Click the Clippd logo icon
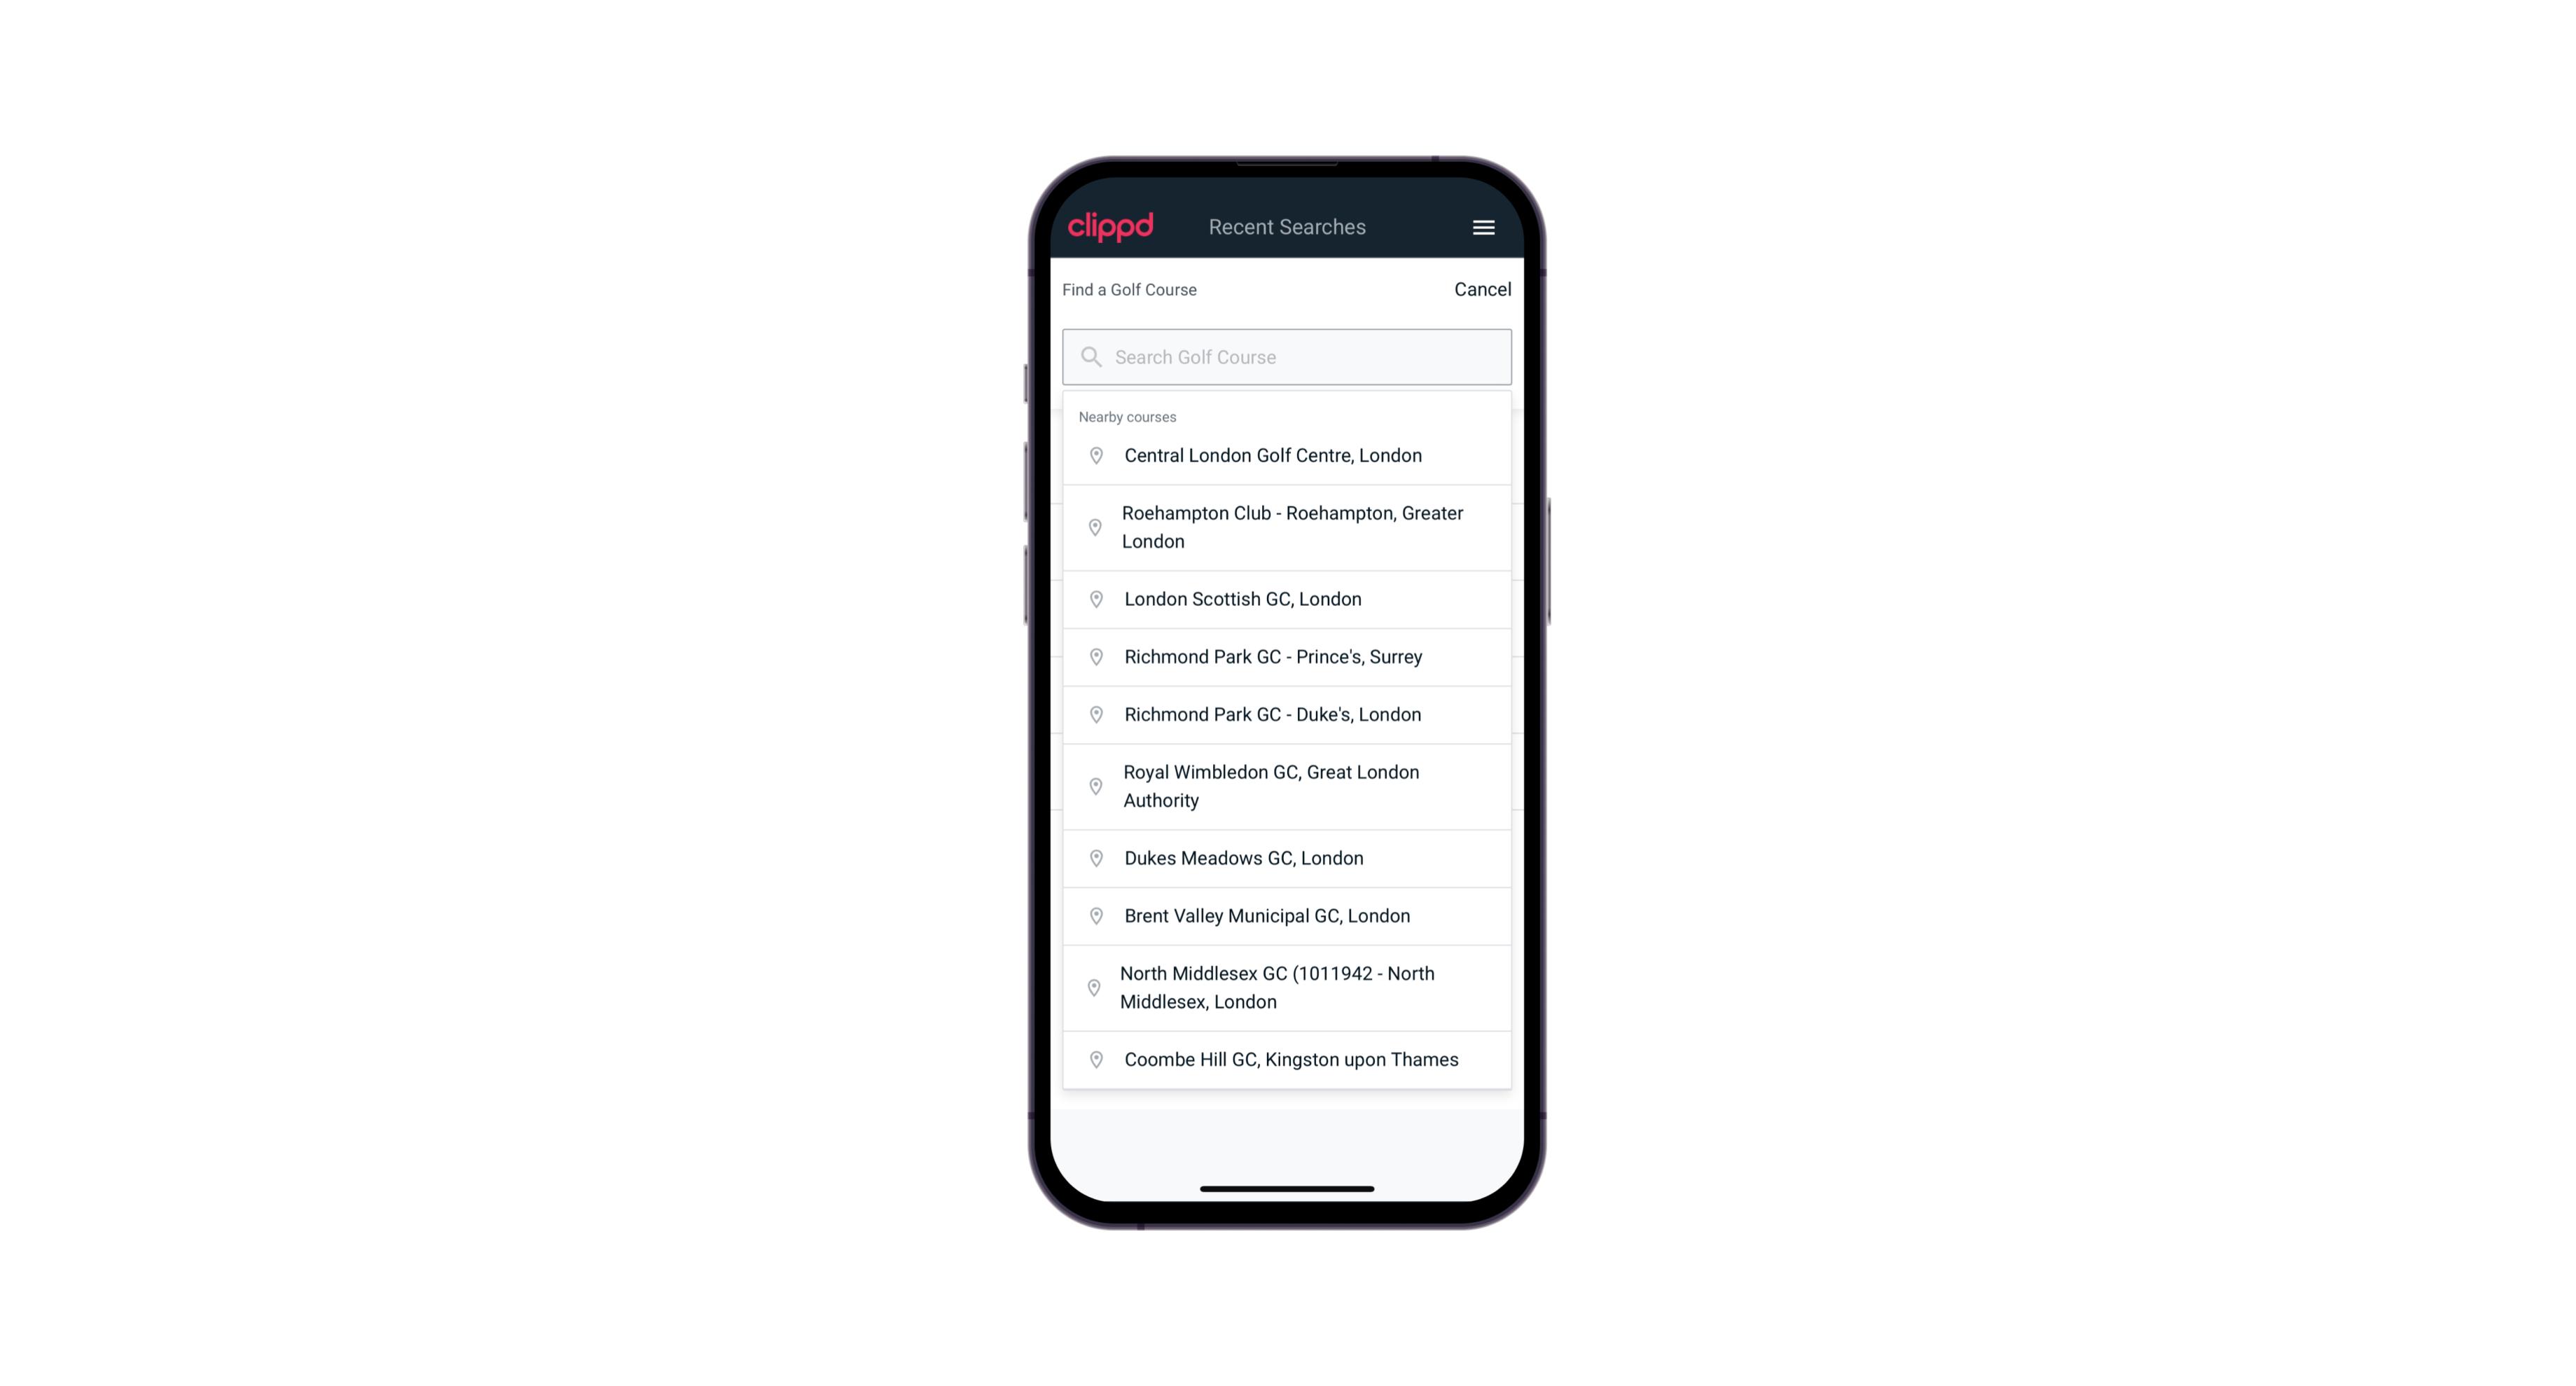 coord(1112,227)
